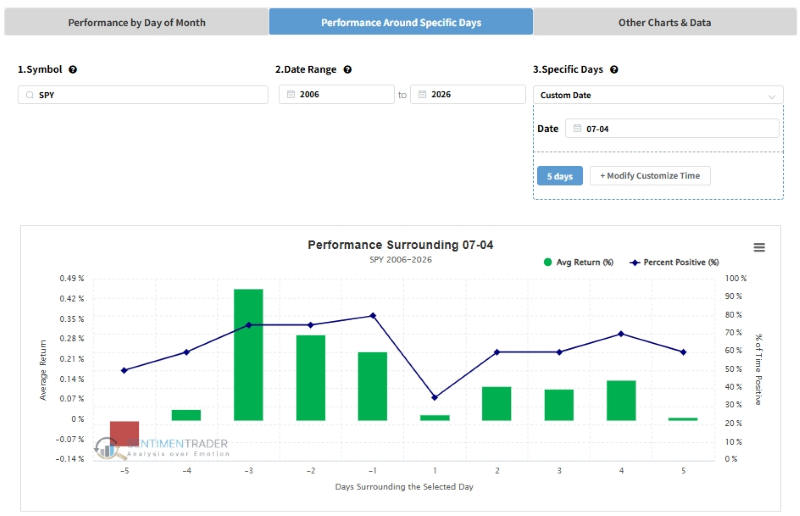Click the green bar at day -4
Viewport: 800px width, 516px height.
point(186,415)
